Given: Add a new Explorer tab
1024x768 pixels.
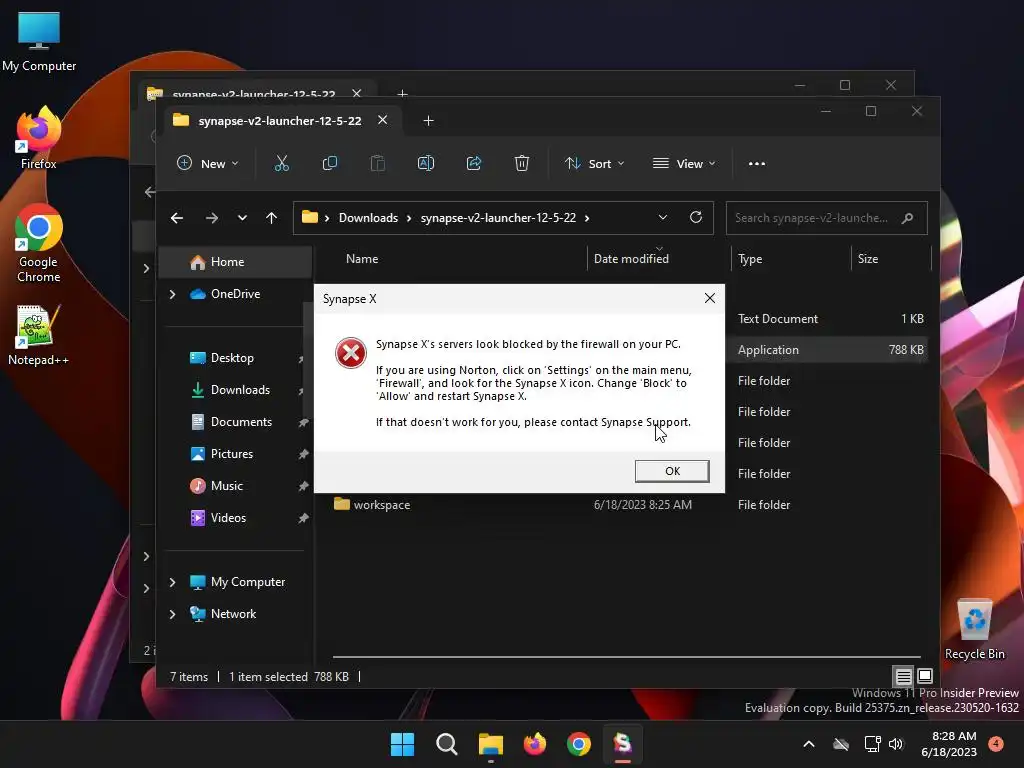Looking at the screenshot, I should [x=428, y=121].
